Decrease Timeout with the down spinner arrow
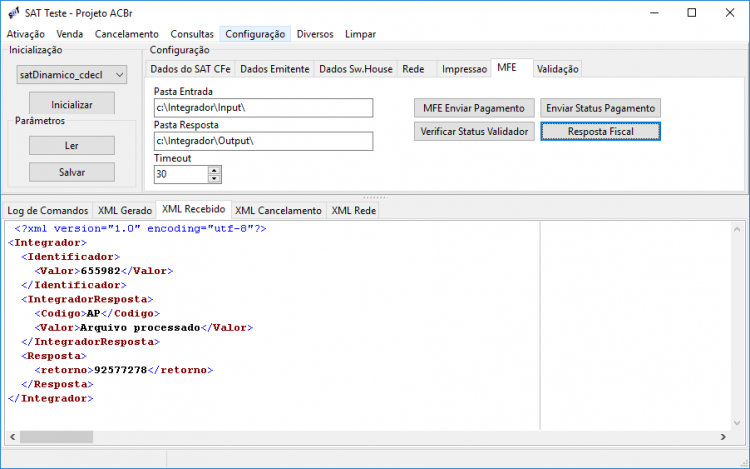750x469 pixels. [214, 178]
